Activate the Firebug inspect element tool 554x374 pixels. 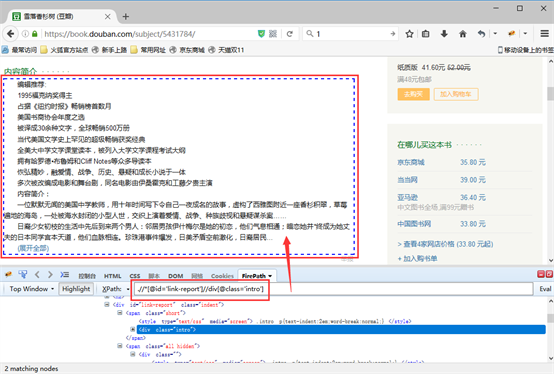point(23,274)
